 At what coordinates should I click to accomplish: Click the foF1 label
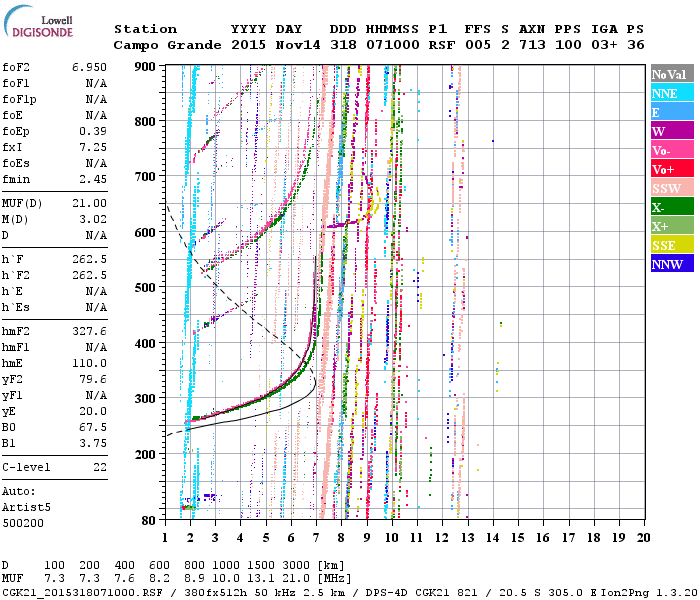(16, 83)
